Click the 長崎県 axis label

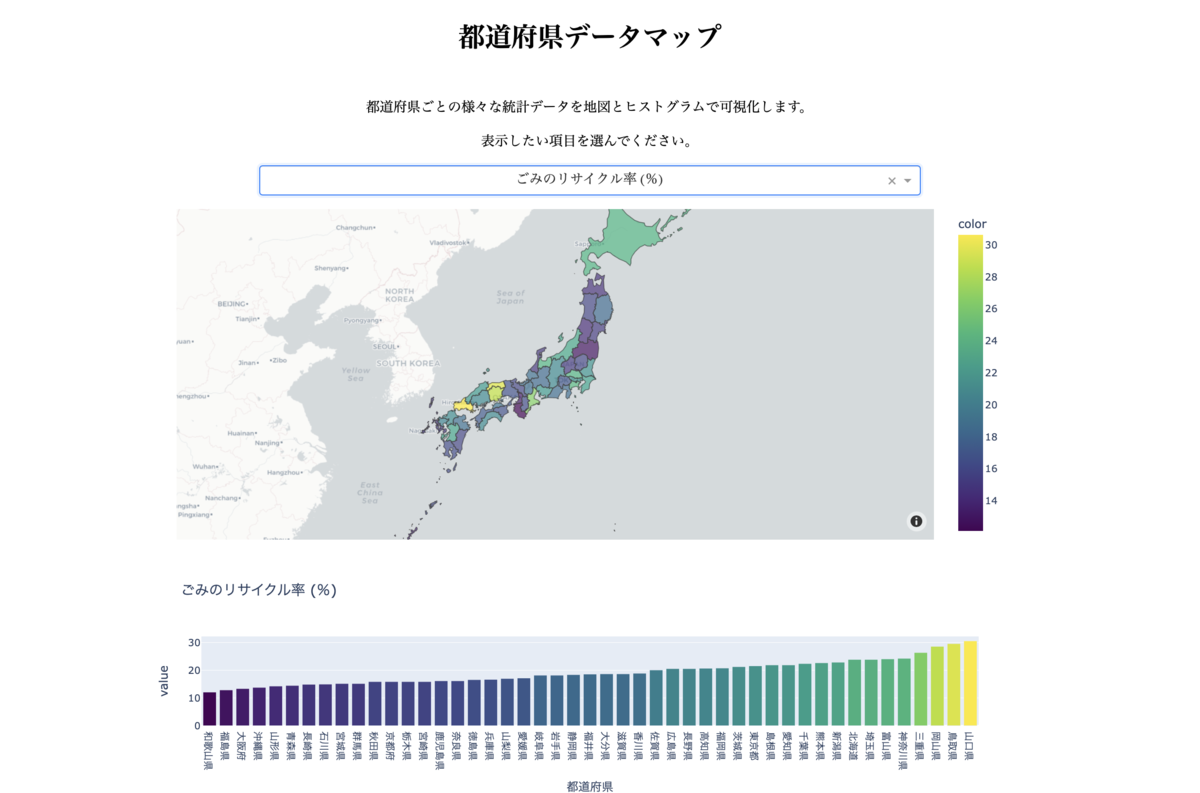pos(309,745)
